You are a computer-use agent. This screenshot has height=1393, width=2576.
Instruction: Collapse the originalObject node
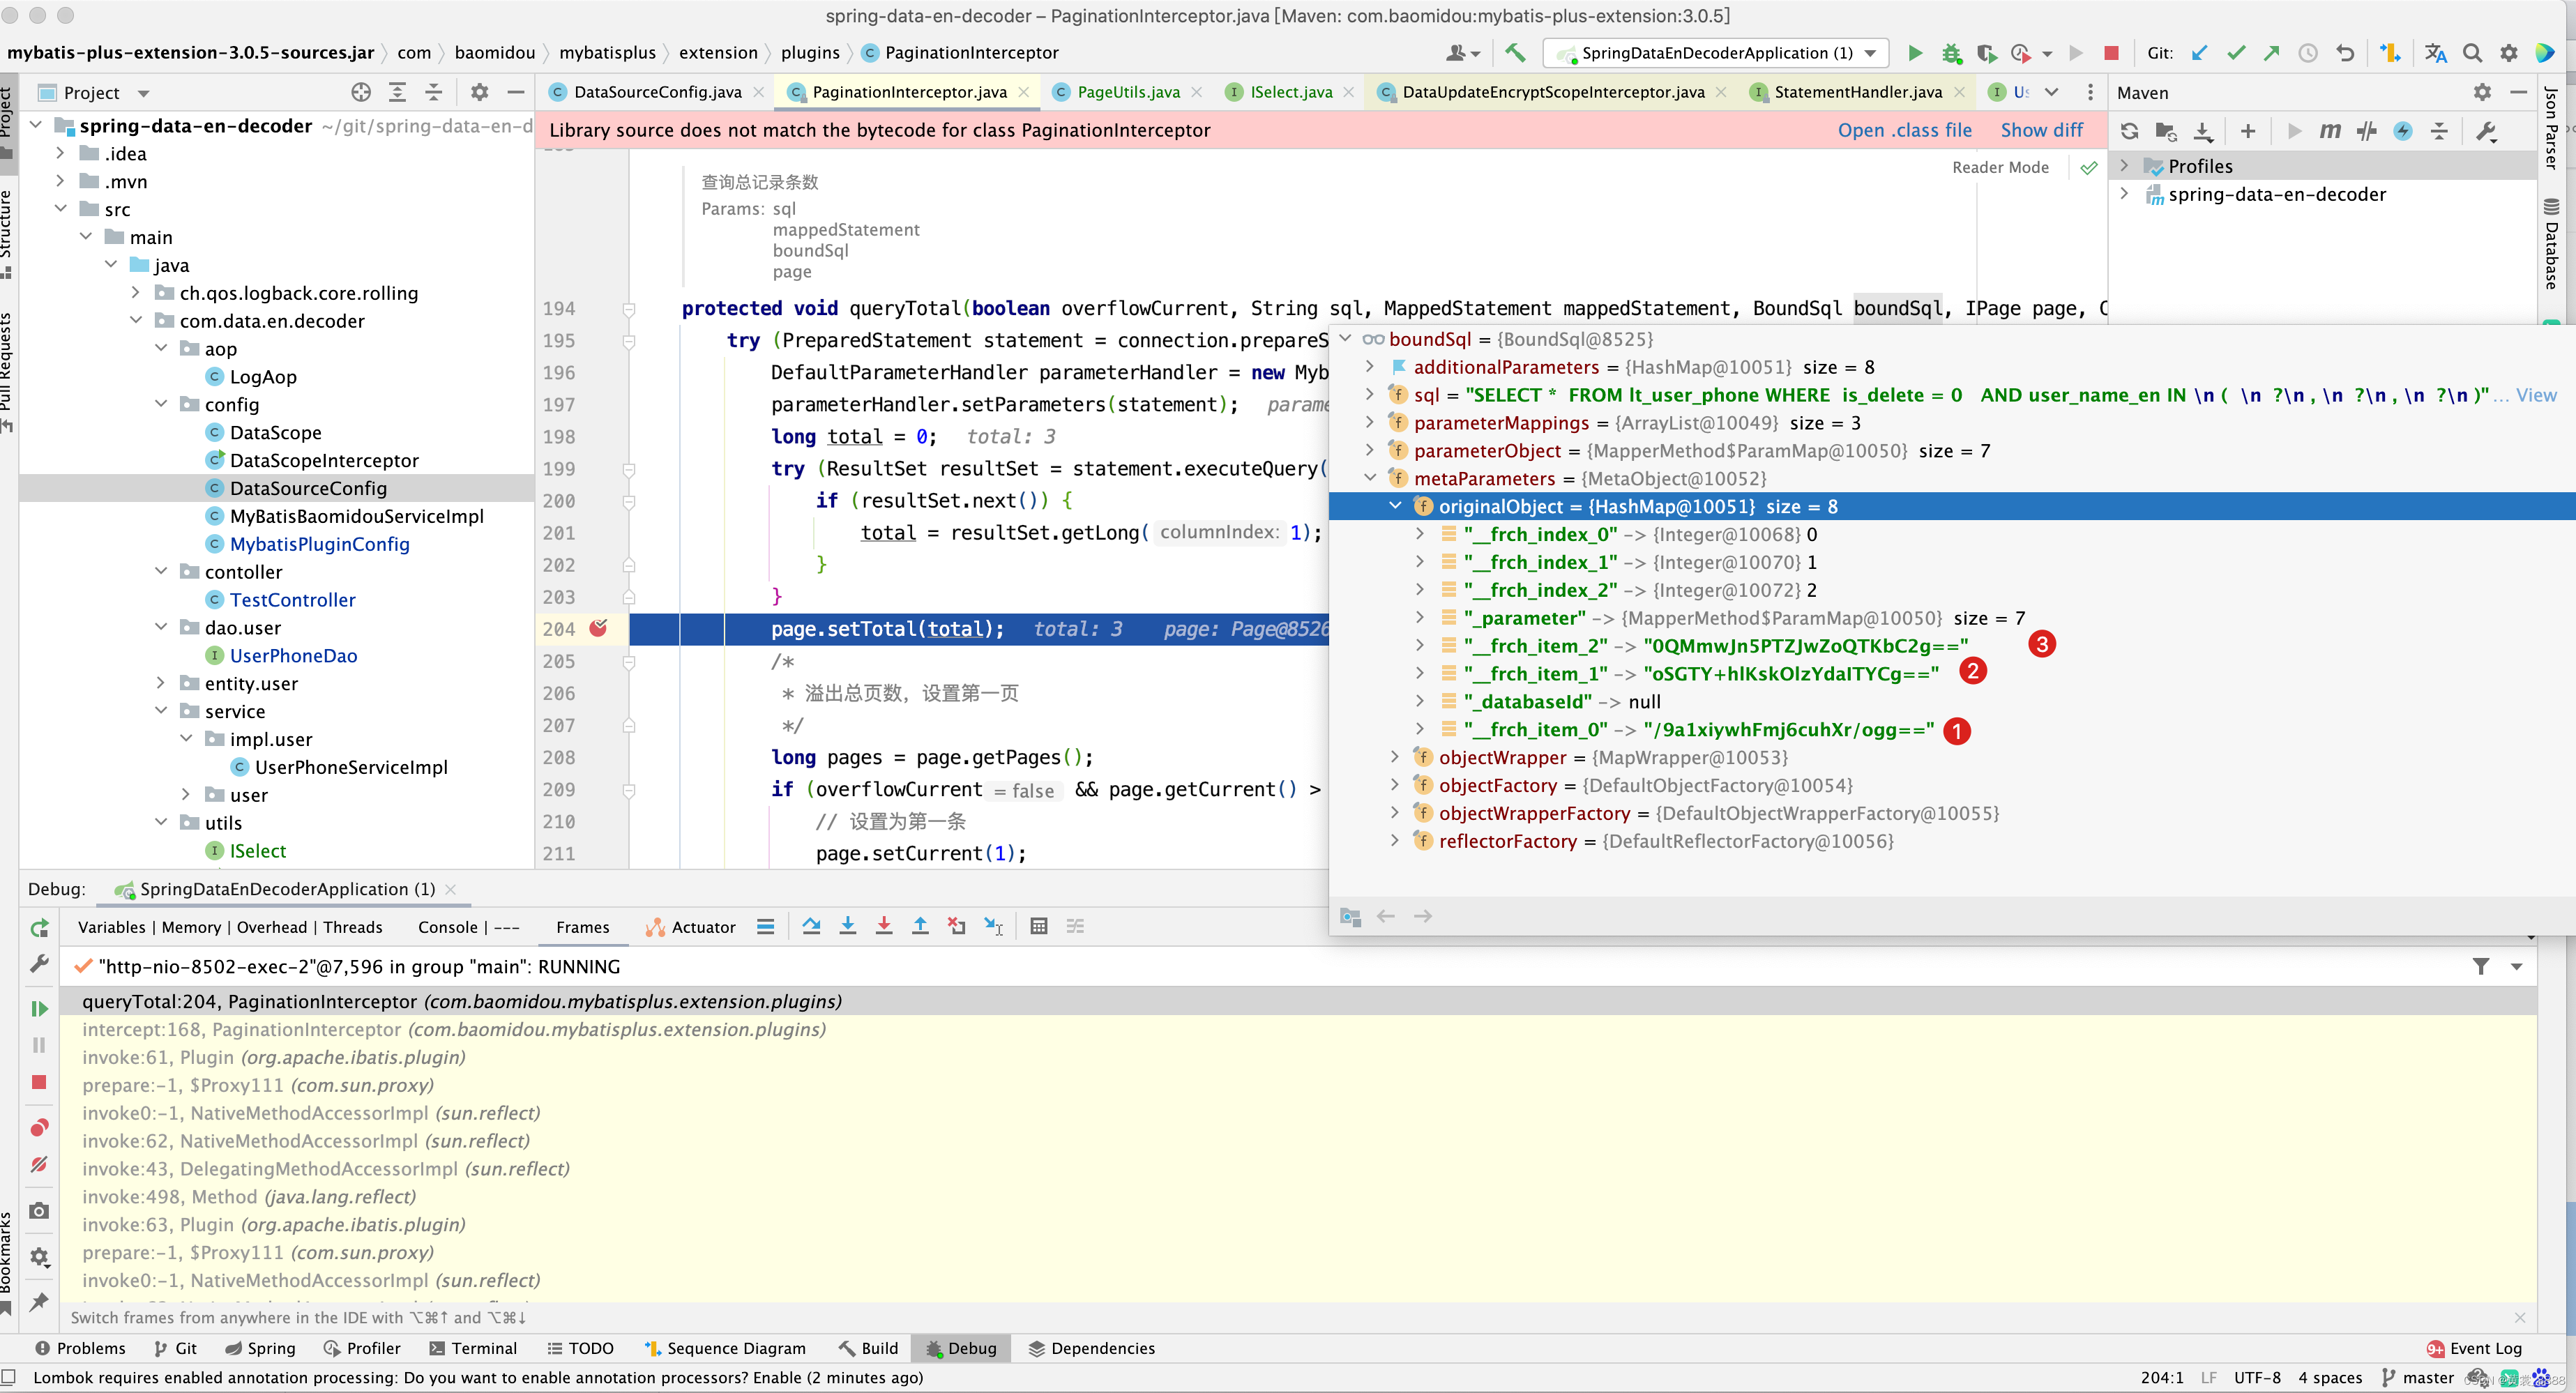tap(1395, 506)
